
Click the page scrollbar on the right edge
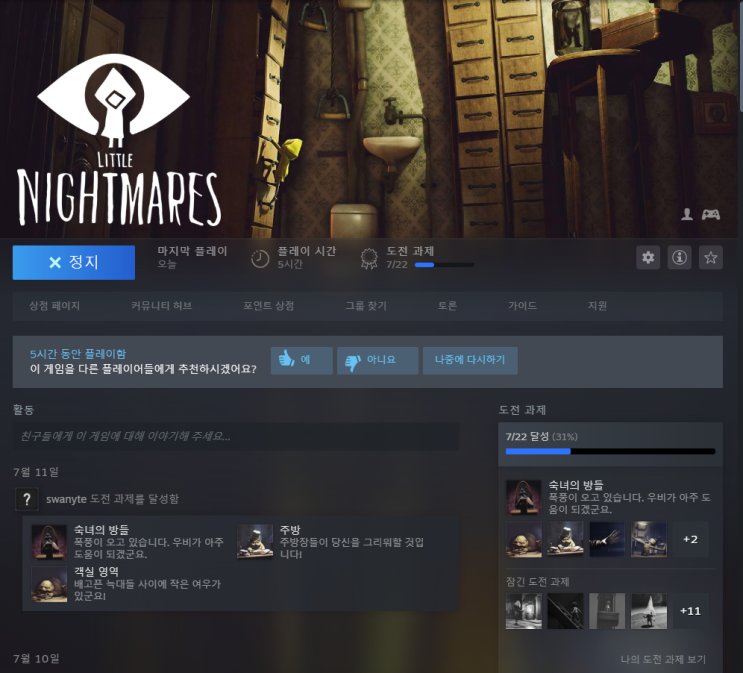(x=741, y=56)
